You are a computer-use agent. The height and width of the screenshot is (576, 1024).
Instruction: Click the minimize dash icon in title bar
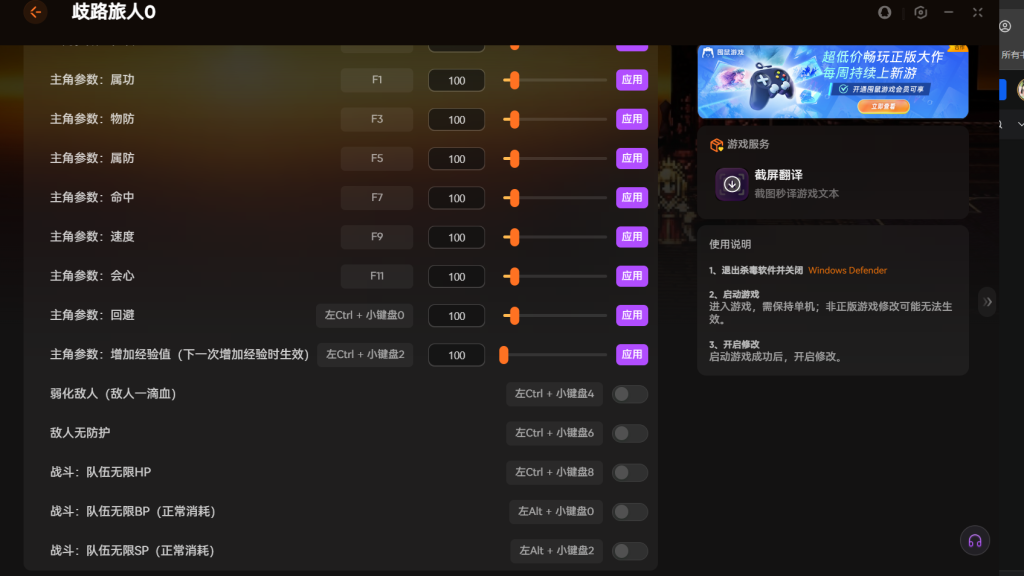click(x=949, y=12)
